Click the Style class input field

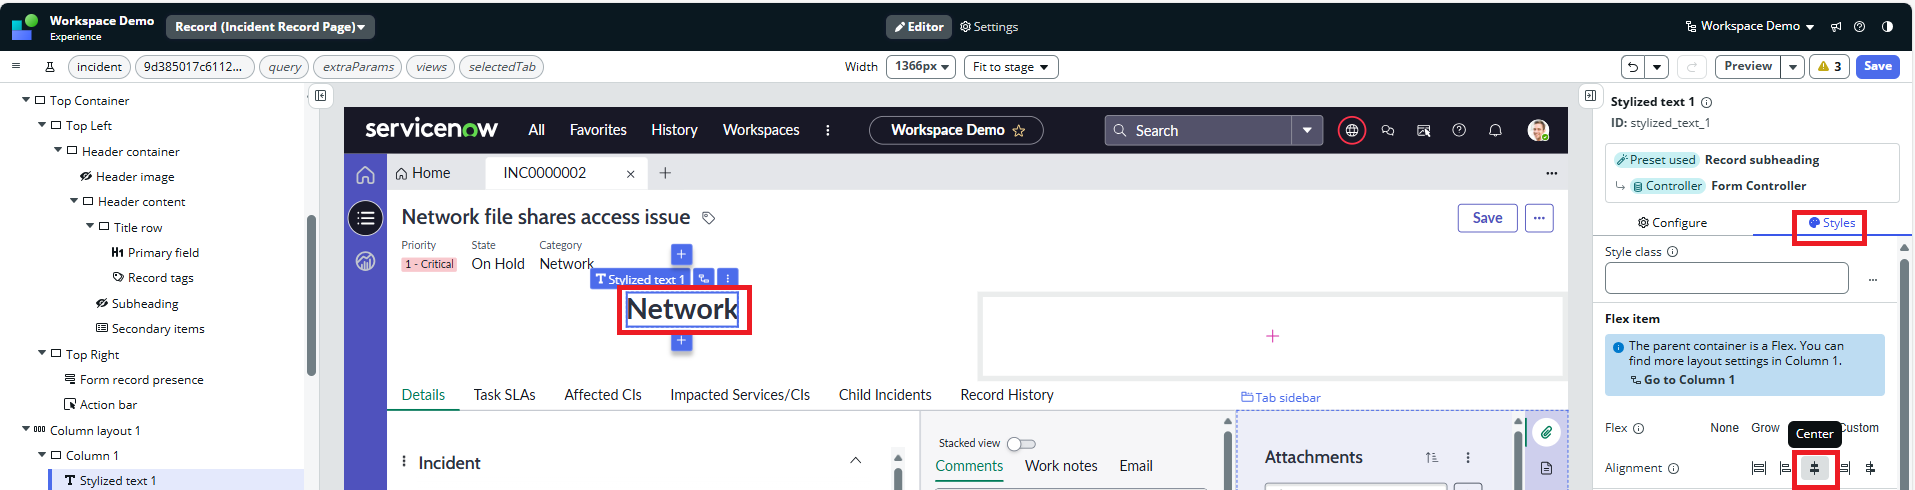click(x=1726, y=278)
